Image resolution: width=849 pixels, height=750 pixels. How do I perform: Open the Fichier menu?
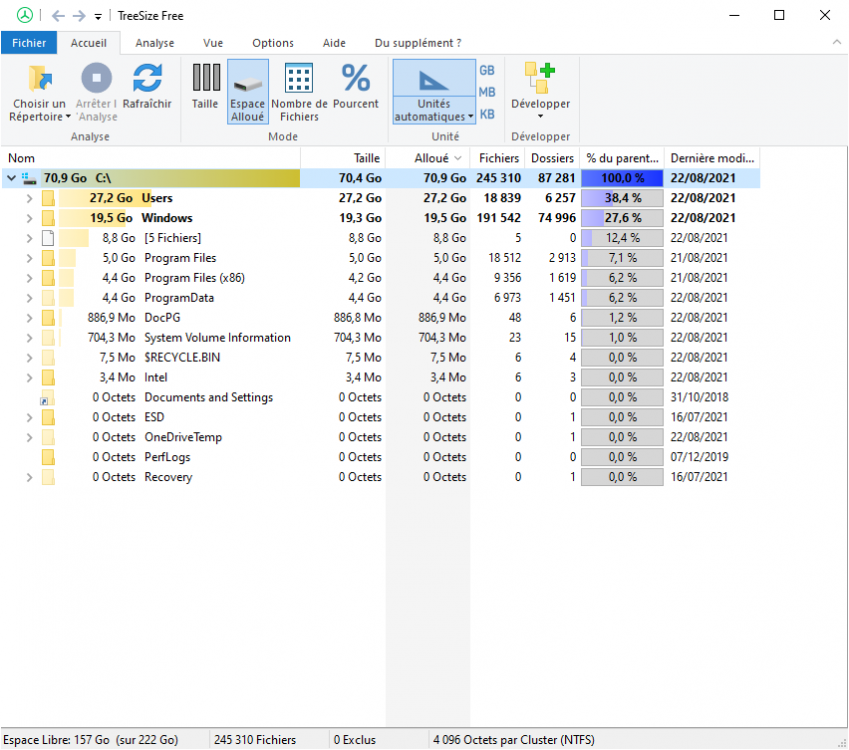pos(29,43)
